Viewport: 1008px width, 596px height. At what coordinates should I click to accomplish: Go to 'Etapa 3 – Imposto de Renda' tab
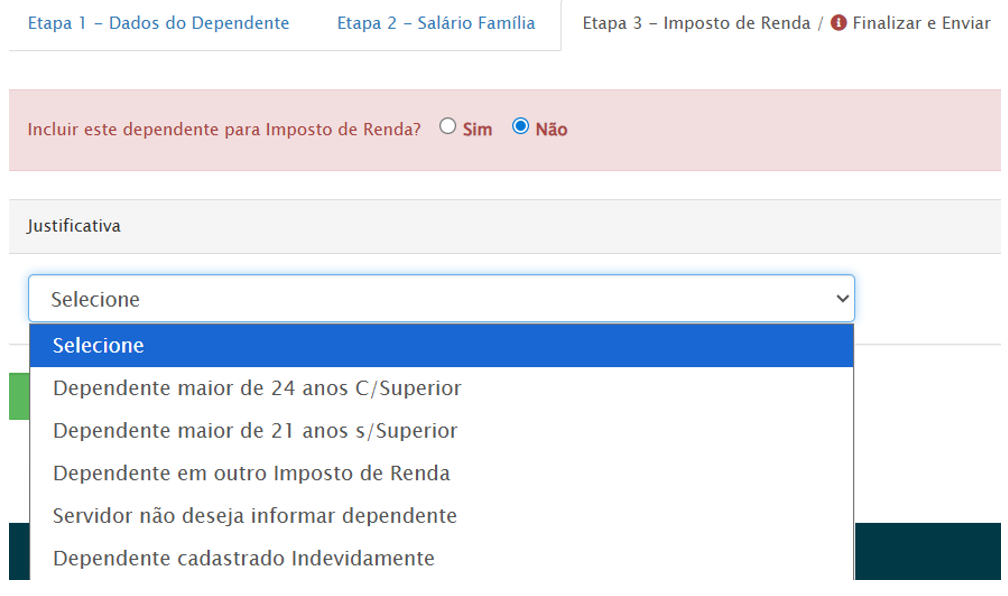[x=696, y=24]
